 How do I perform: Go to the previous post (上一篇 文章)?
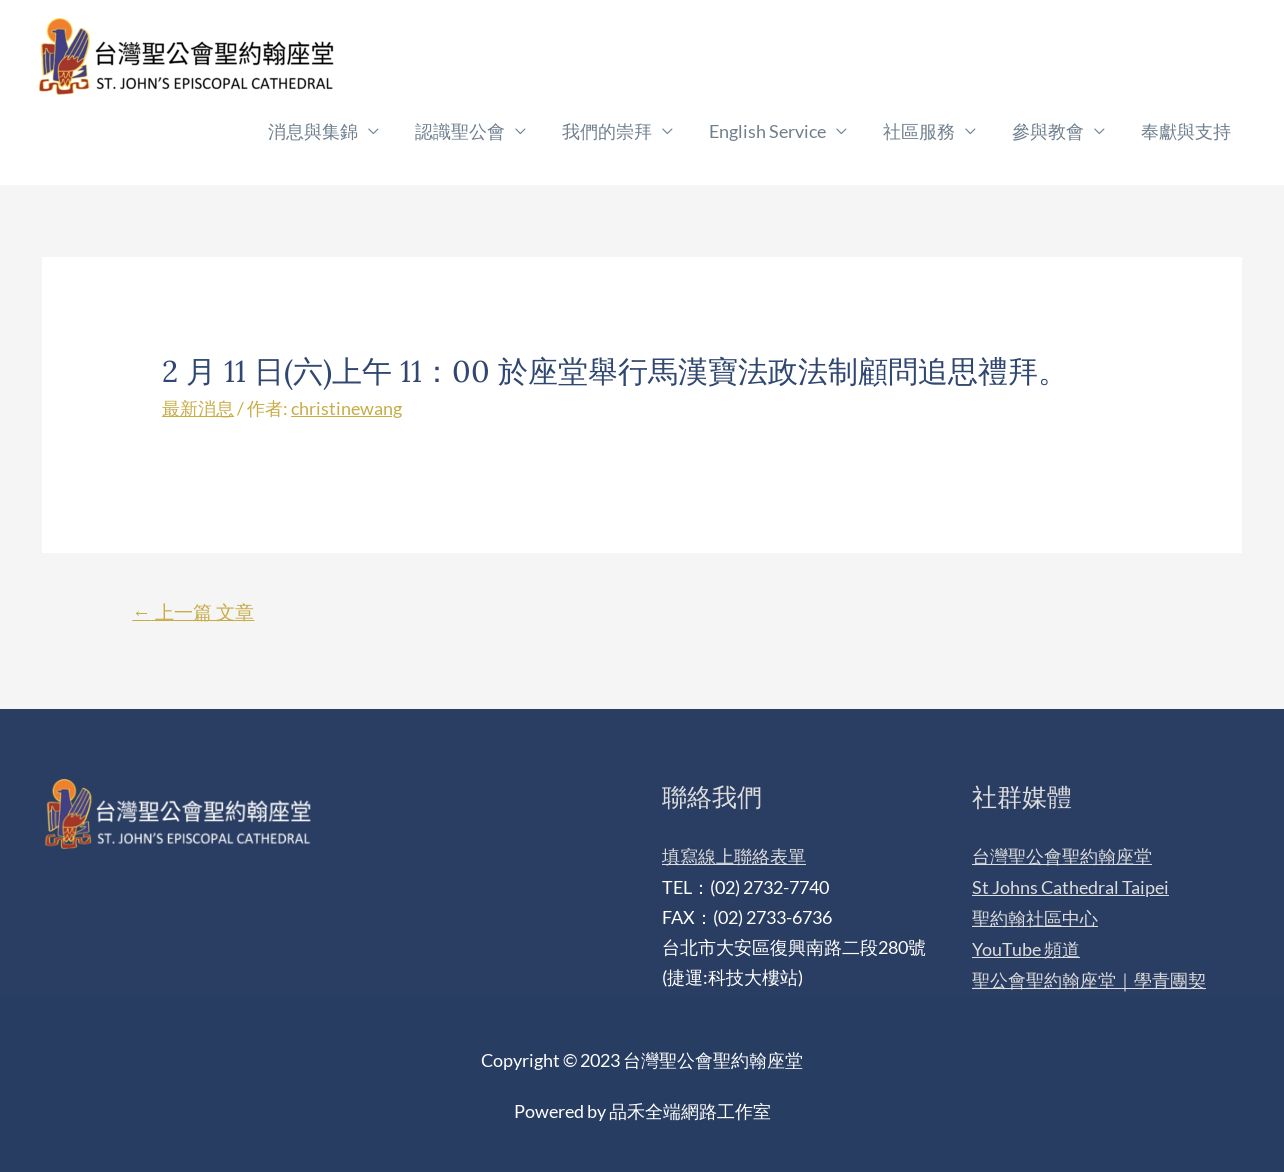(x=193, y=612)
